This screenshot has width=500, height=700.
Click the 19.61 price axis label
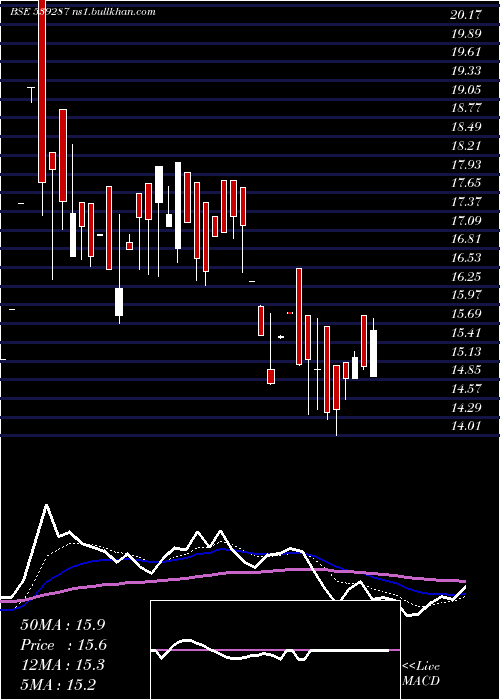coord(466,52)
